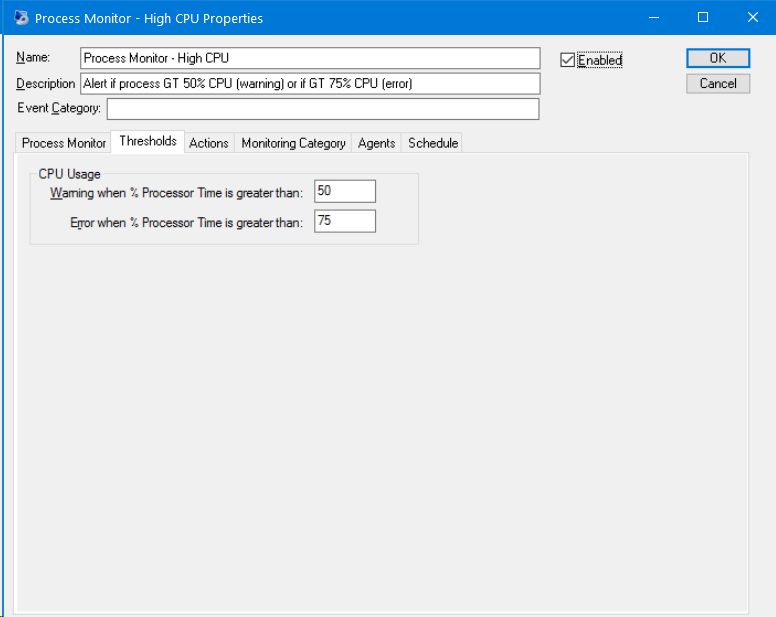Minimize the properties window

click(x=654, y=18)
